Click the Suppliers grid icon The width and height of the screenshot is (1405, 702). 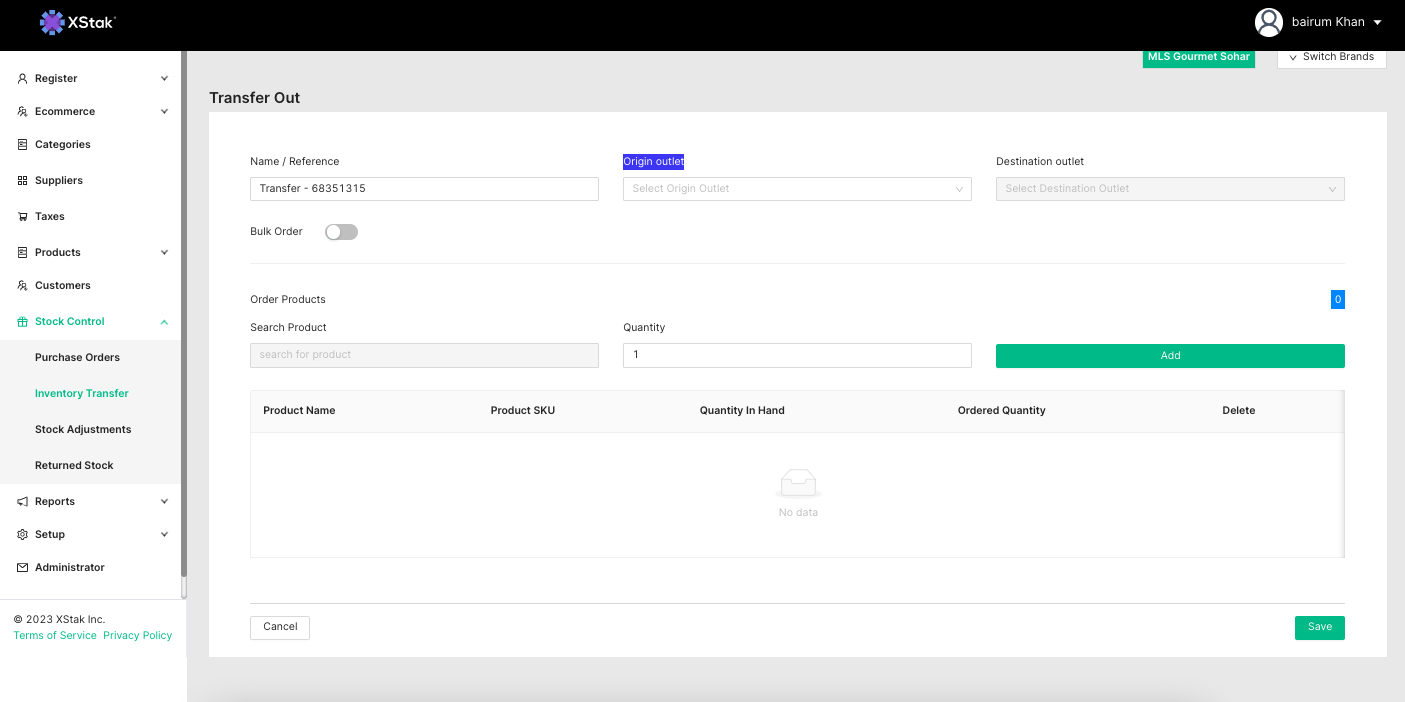pos(23,181)
